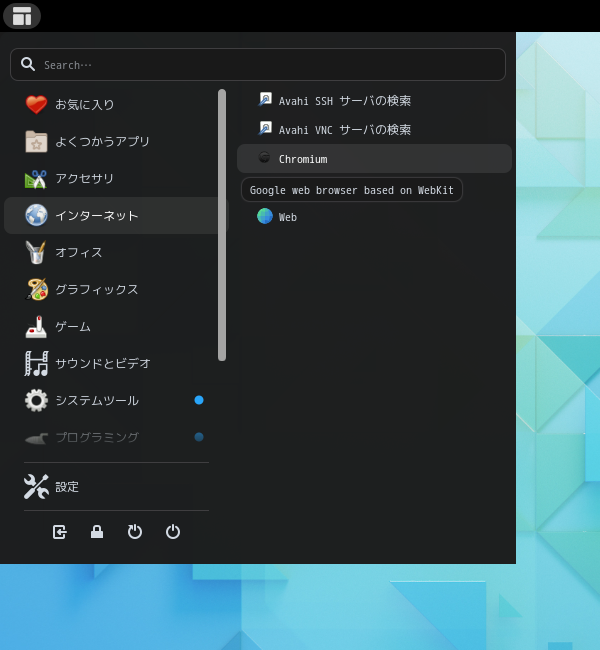Click the category list vertical scrollbar
The height and width of the screenshot is (650, 600).
[x=222, y=225]
